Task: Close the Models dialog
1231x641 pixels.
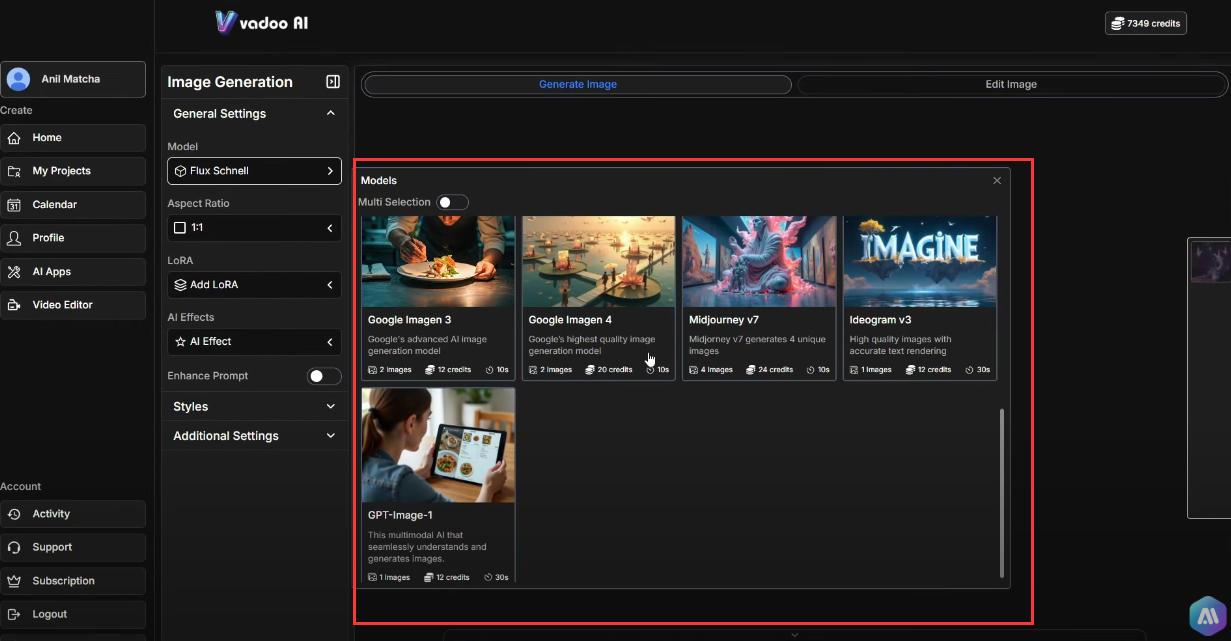Action: tap(997, 181)
